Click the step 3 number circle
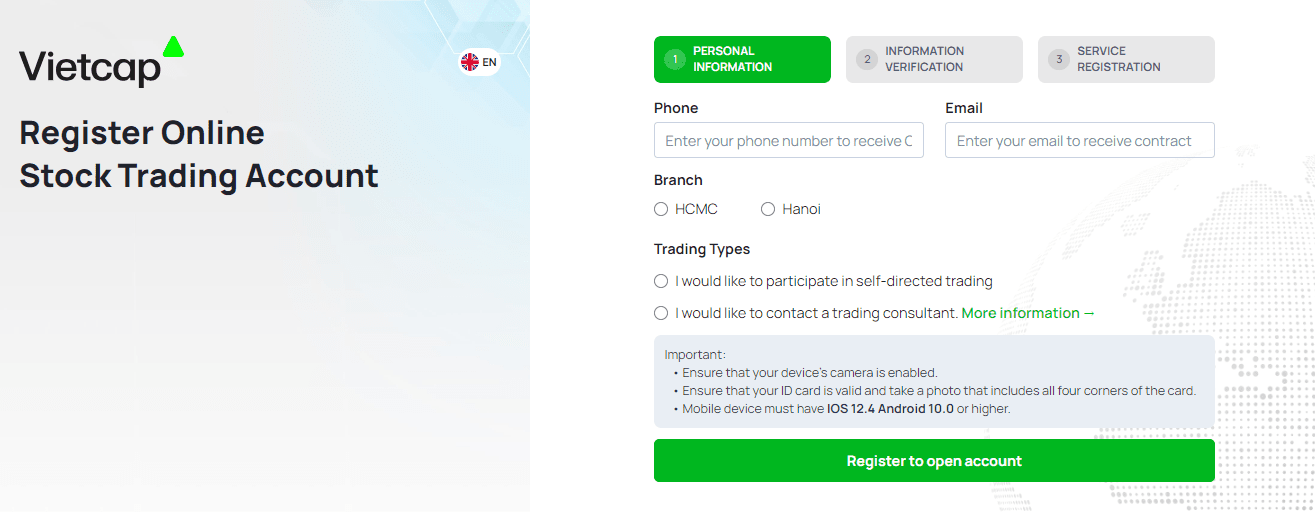 coord(1059,59)
